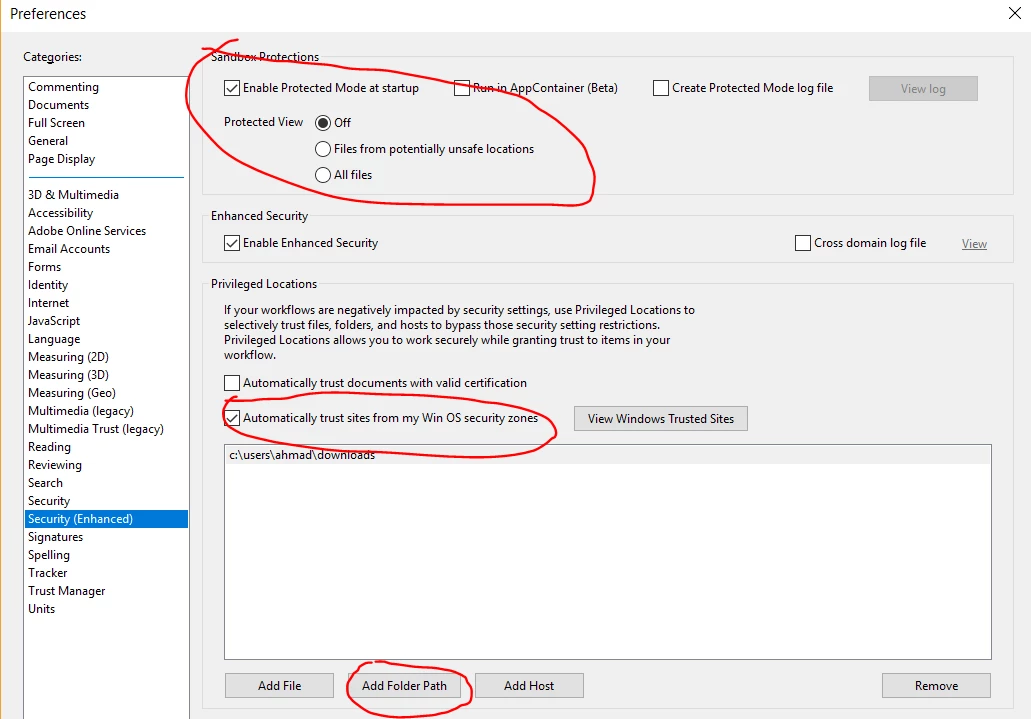Click the View log button
Screen dimensions: 1031x719
tap(923, 89)
